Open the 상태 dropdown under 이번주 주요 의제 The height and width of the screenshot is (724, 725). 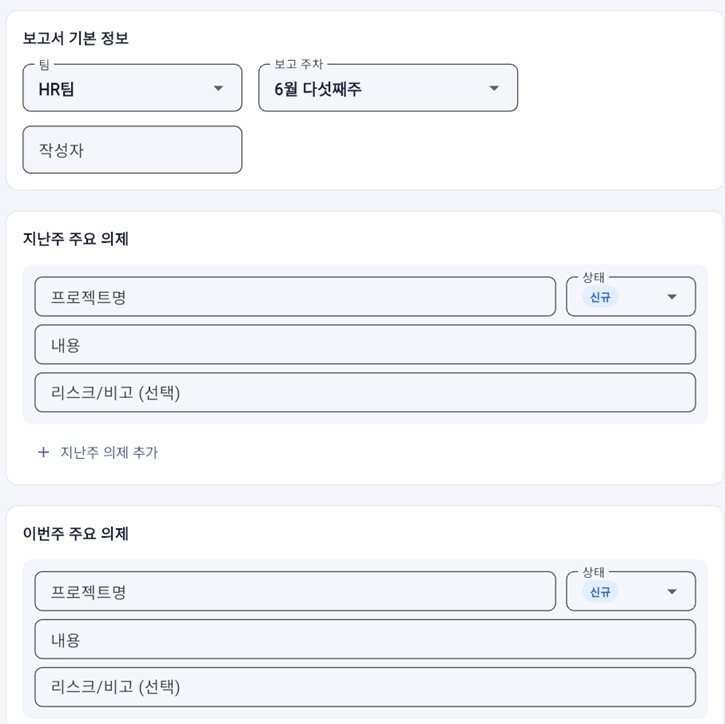click(x=631, y=591)
